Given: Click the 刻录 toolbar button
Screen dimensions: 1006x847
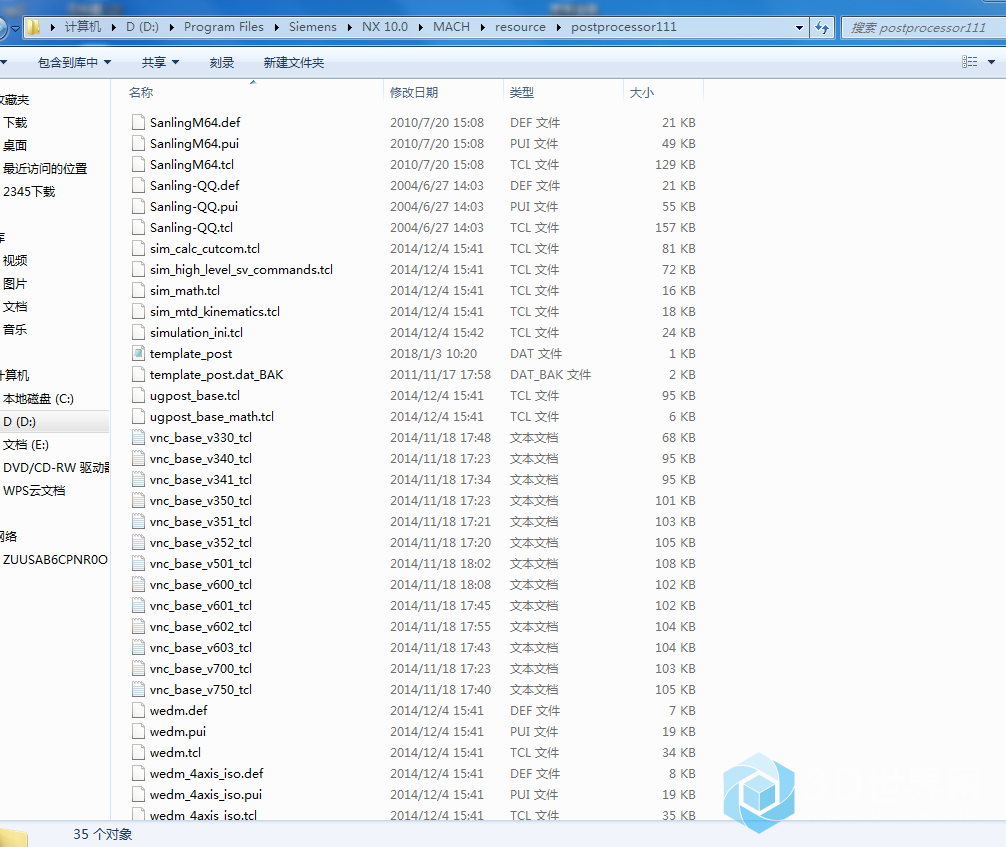Looking at the screenshot, I should click(221, 62).
